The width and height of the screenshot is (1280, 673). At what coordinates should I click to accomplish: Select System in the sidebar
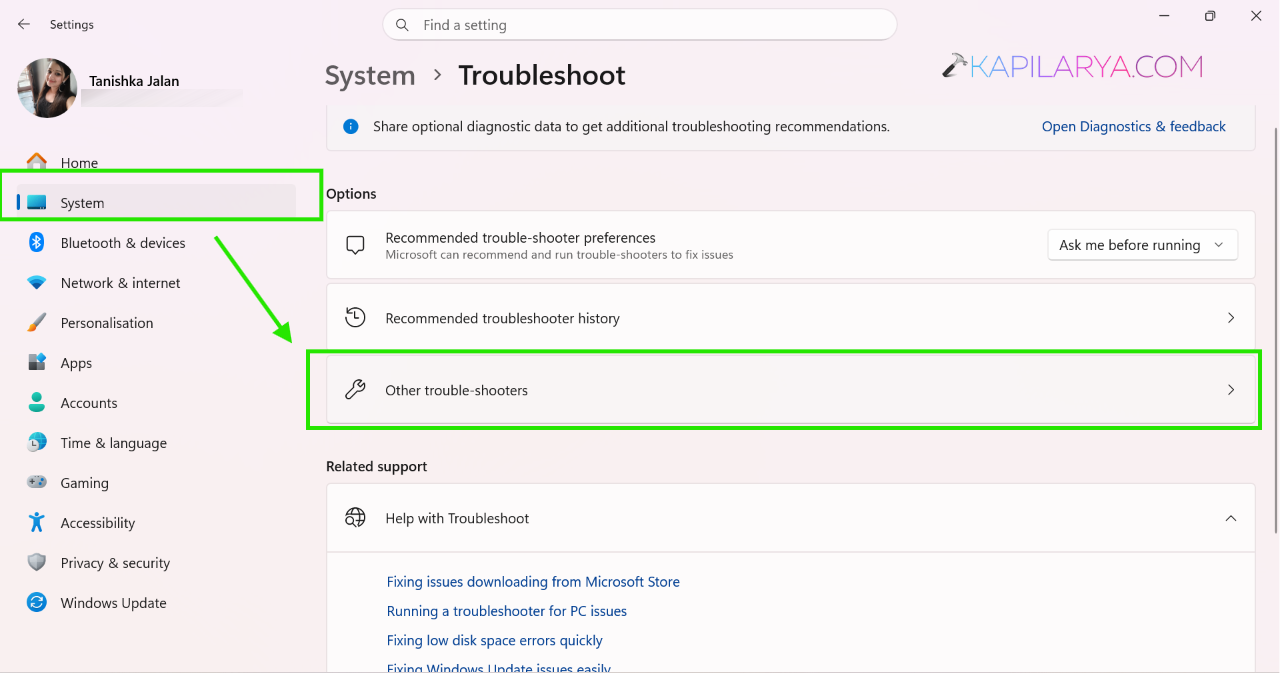82,203
